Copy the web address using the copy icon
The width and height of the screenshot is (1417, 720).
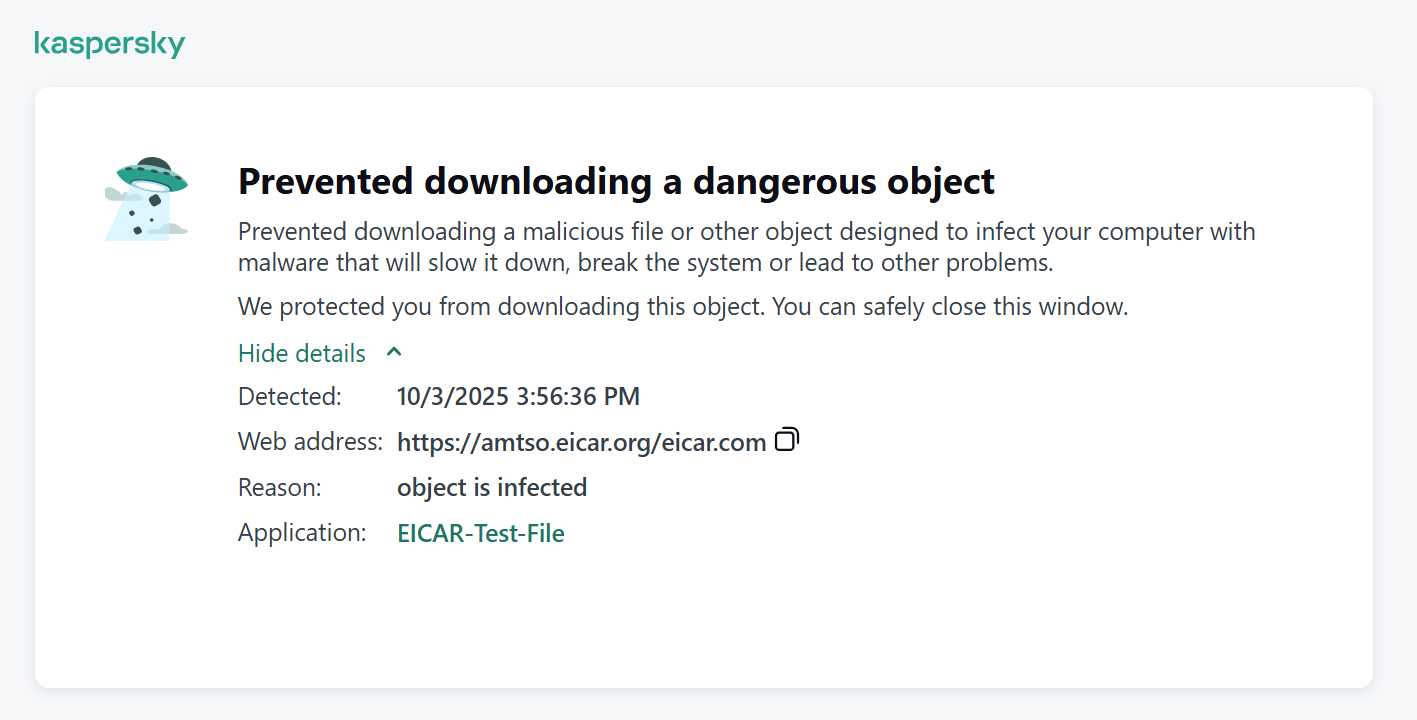click(788, 440)
